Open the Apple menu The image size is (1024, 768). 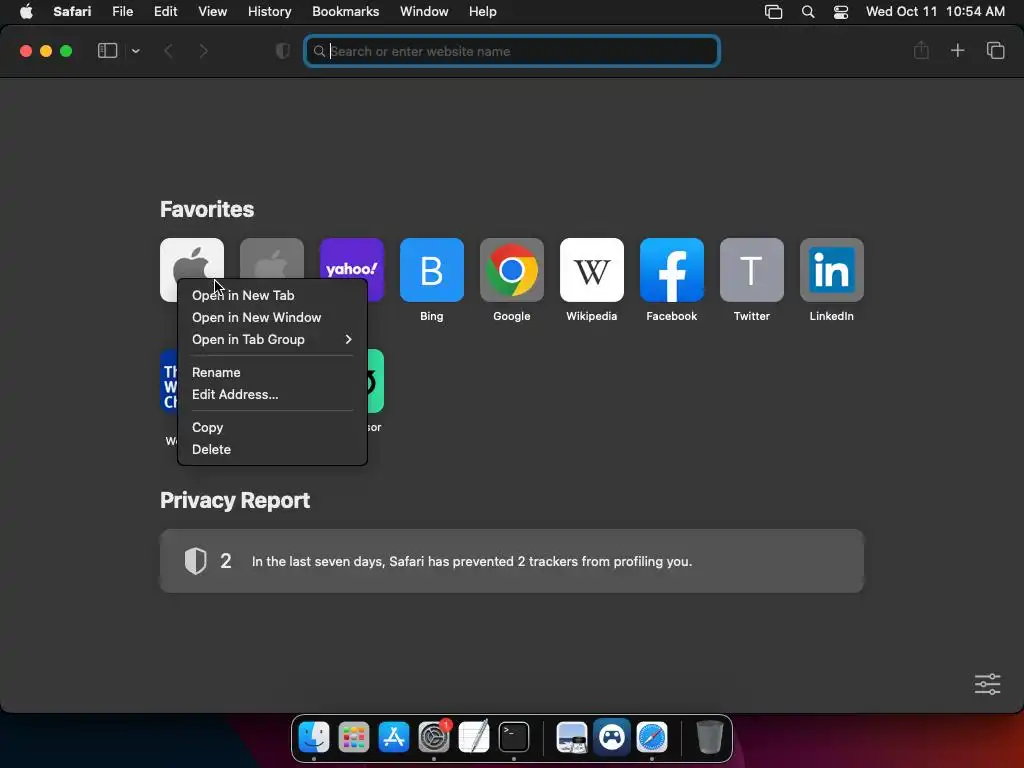pyautogui.click(x=26, y=11)
